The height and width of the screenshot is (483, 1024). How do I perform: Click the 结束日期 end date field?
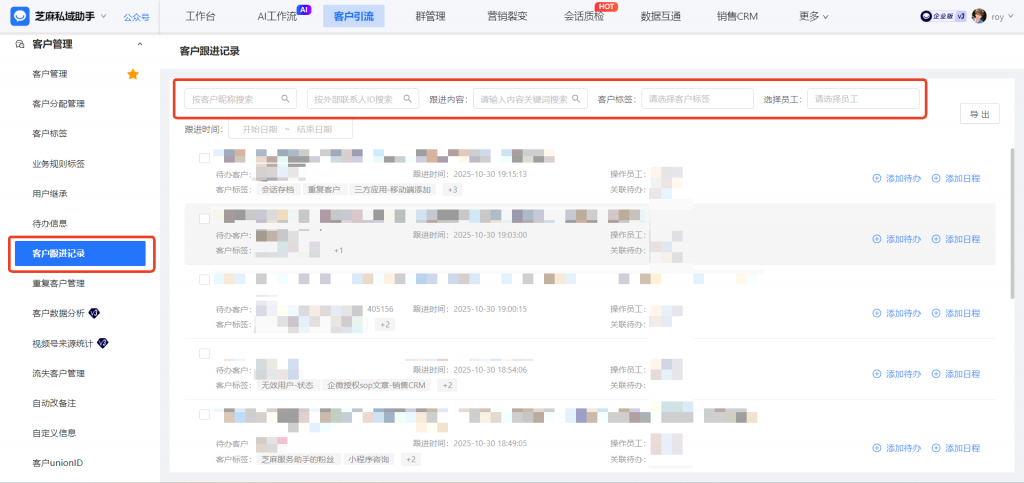(x=314, y=129)
